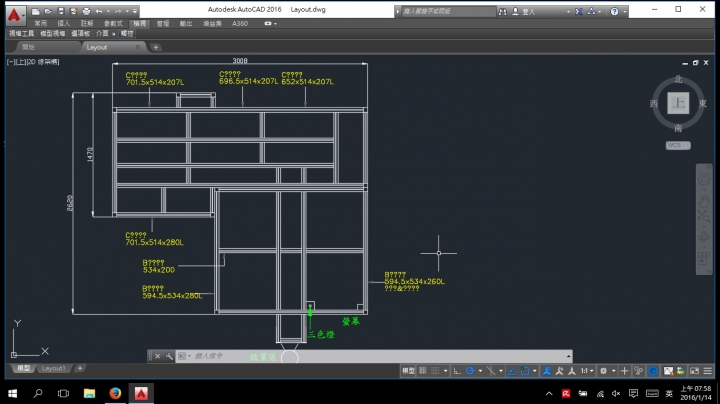Click the Clean Screen icon in status bar

(694, 370)
